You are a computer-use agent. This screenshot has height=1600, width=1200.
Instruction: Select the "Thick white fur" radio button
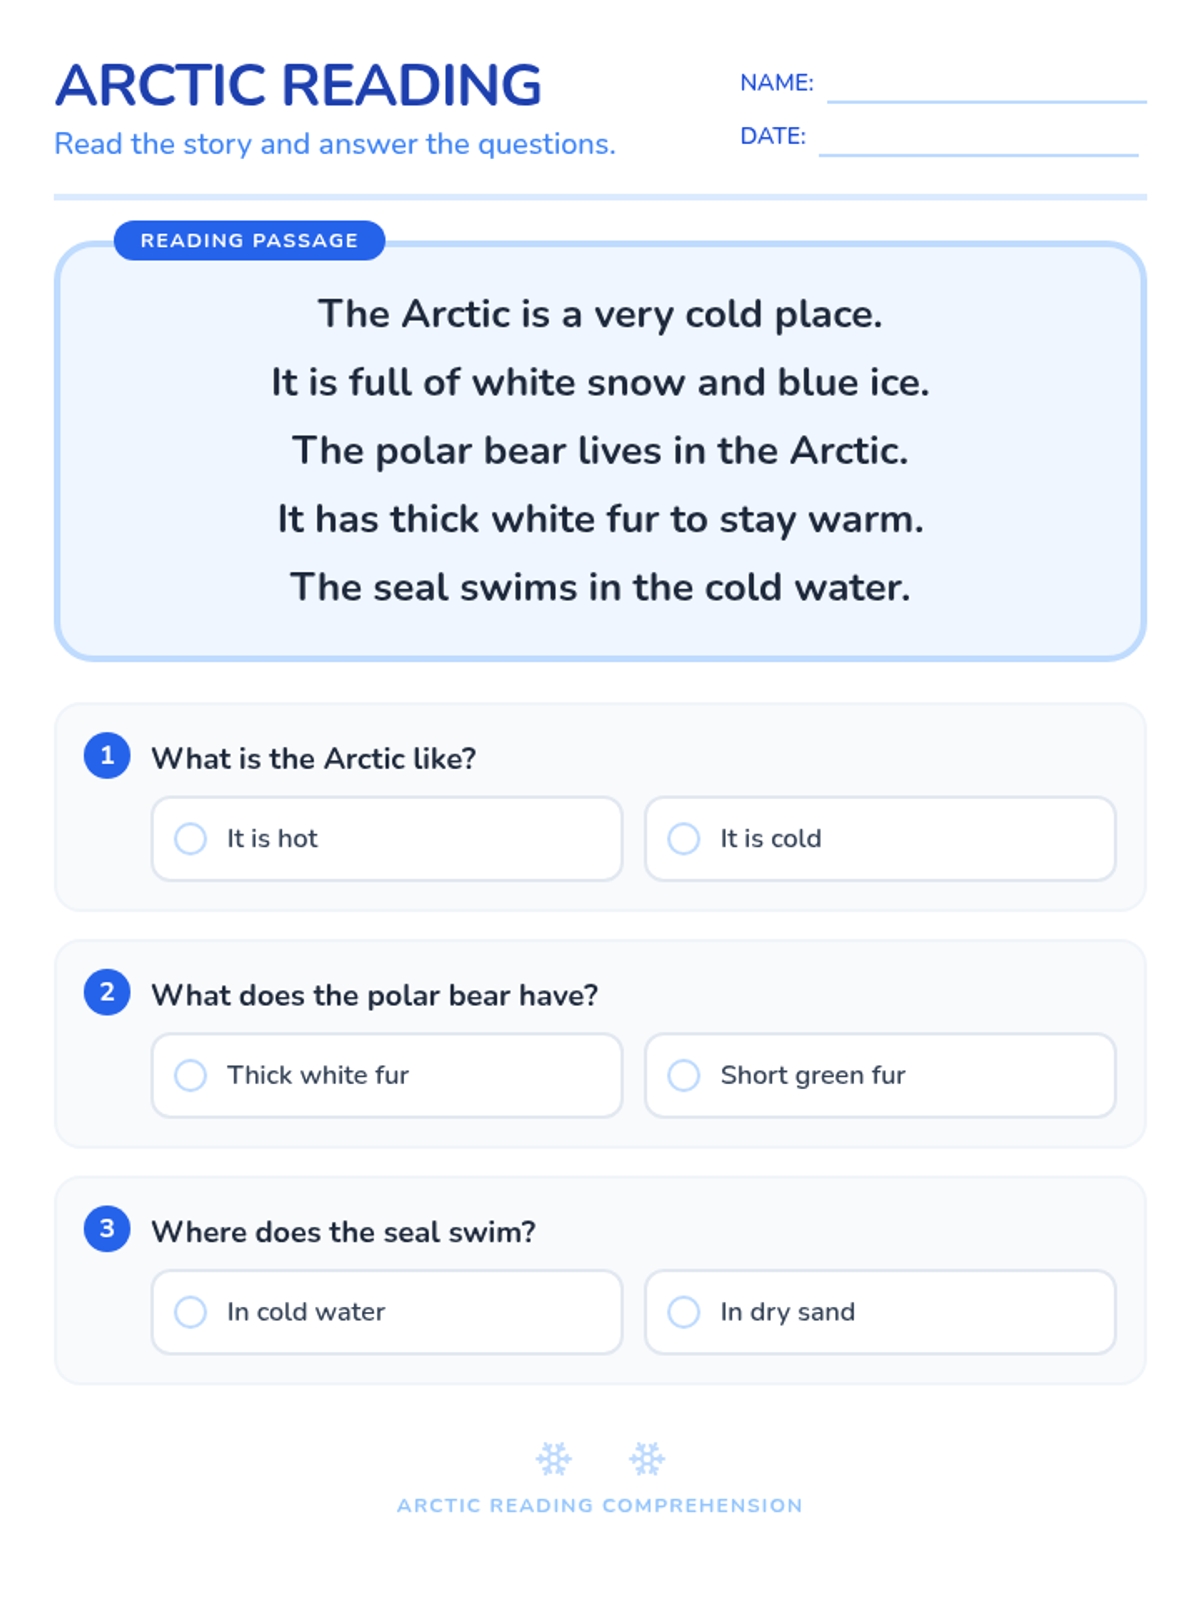pos(190,1075)
